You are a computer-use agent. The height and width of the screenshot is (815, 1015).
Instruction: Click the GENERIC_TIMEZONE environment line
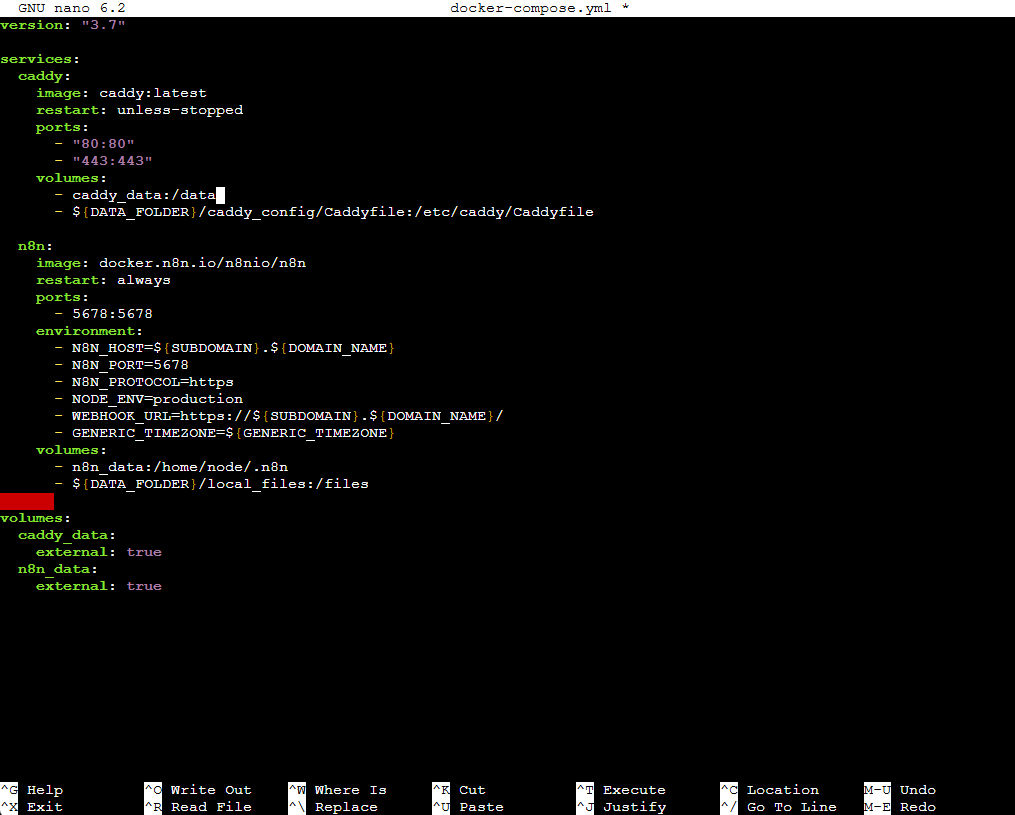click(x=225, y=433)
